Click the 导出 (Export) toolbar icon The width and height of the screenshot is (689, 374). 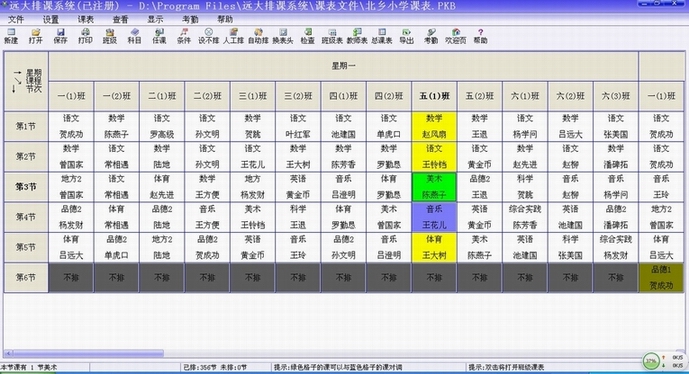[x=406, y=36]
